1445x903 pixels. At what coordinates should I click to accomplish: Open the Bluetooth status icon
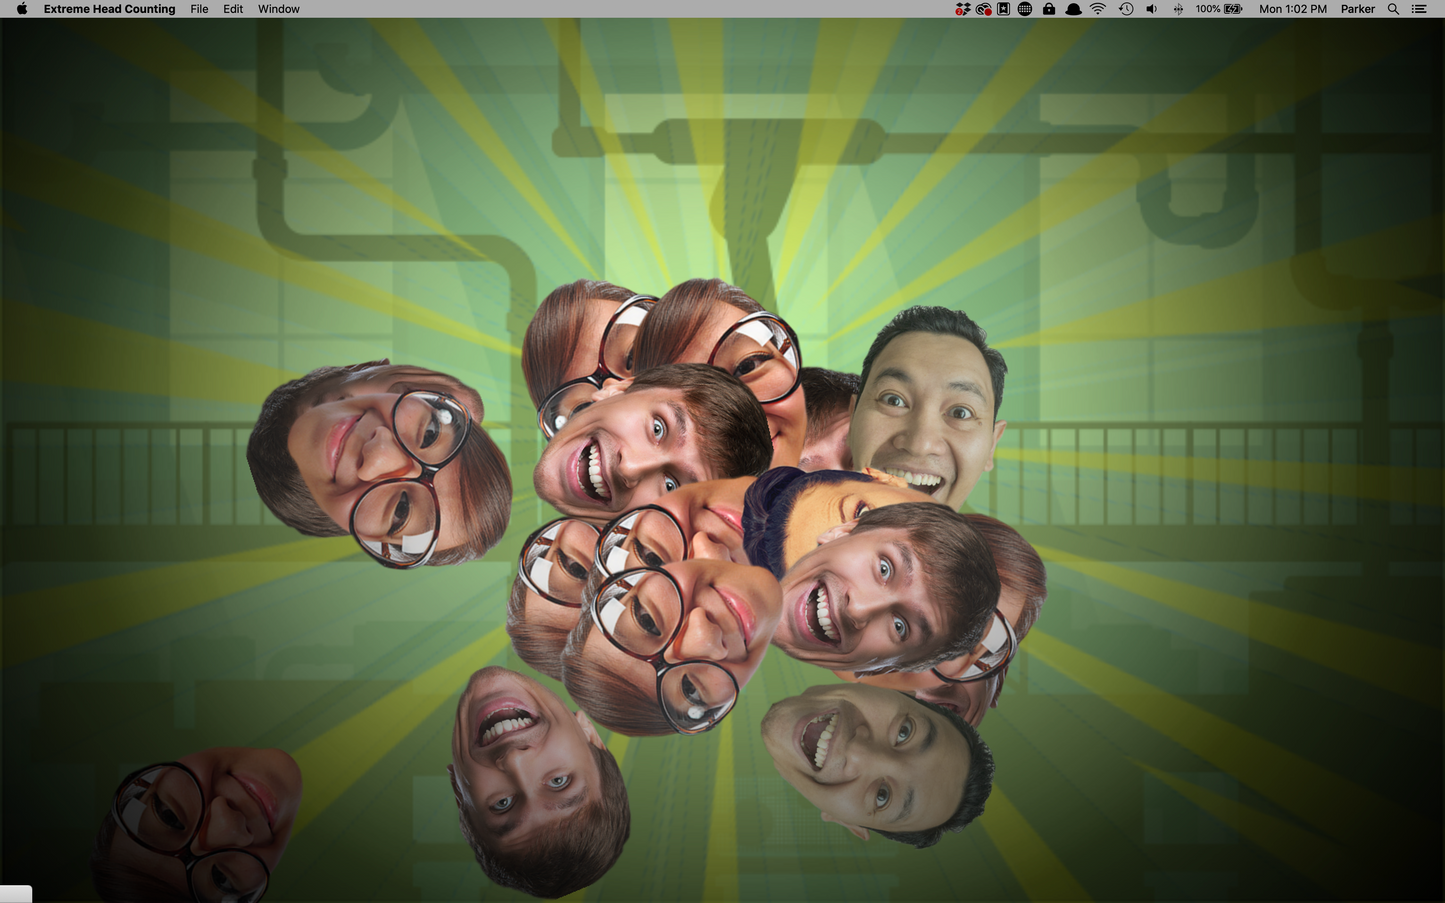(x=1178, y=9)
